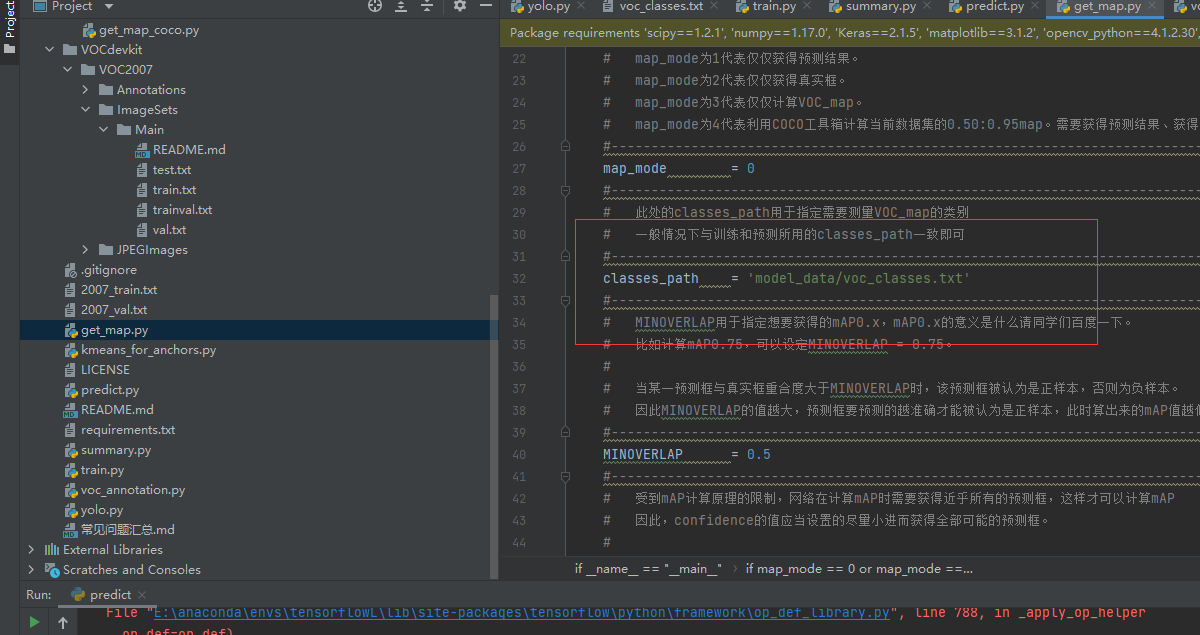This screenshot has width=1200, height=635.
Task: Switch to the yolo.py tab
Action: coord(548,7)
